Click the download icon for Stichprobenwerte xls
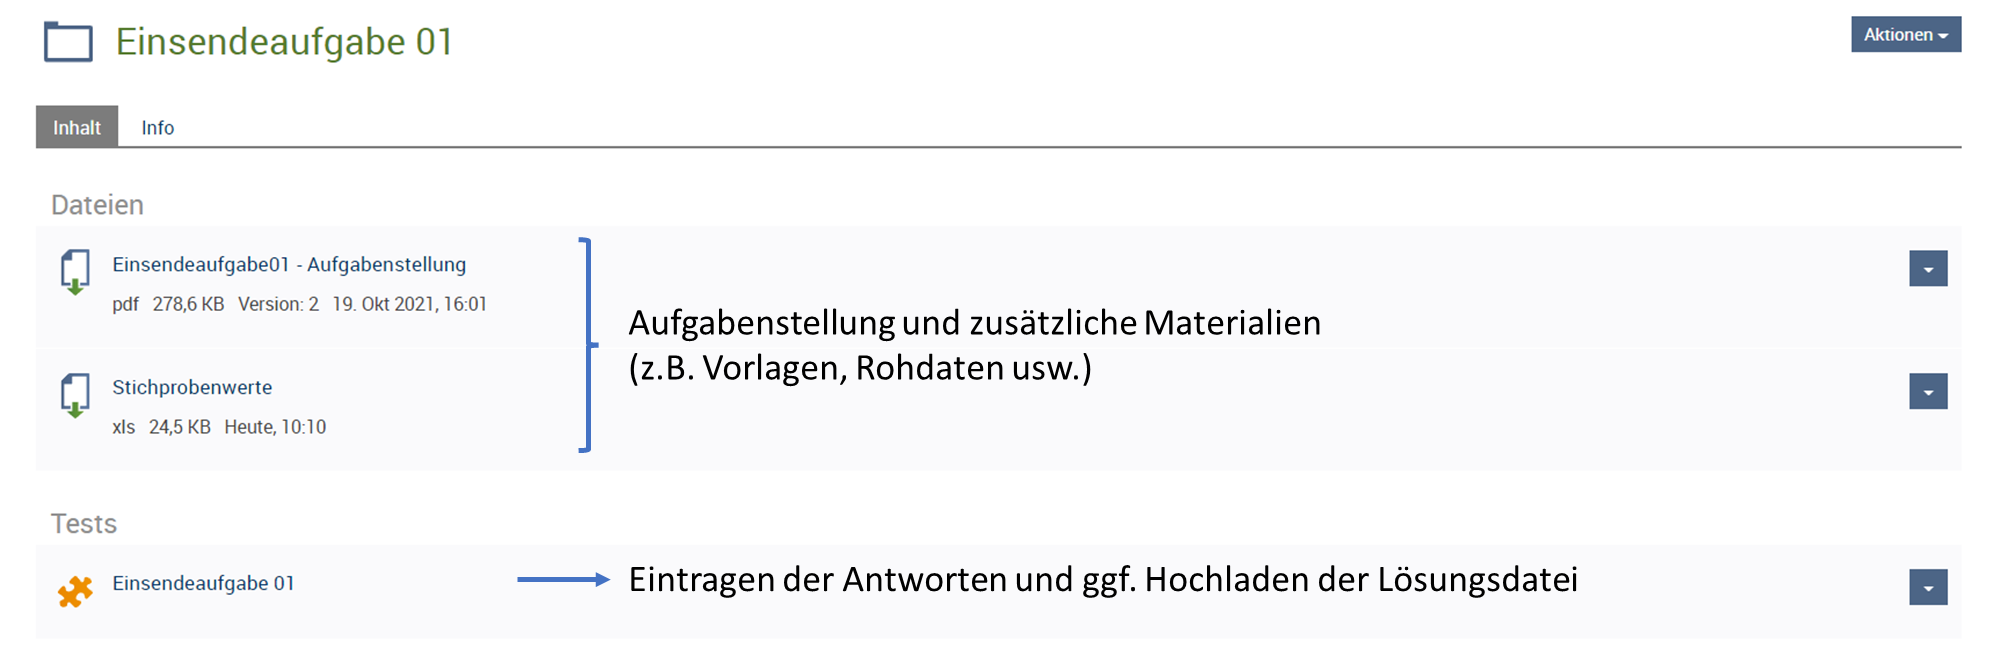The image size is (2000, 663). coord(75,395)
